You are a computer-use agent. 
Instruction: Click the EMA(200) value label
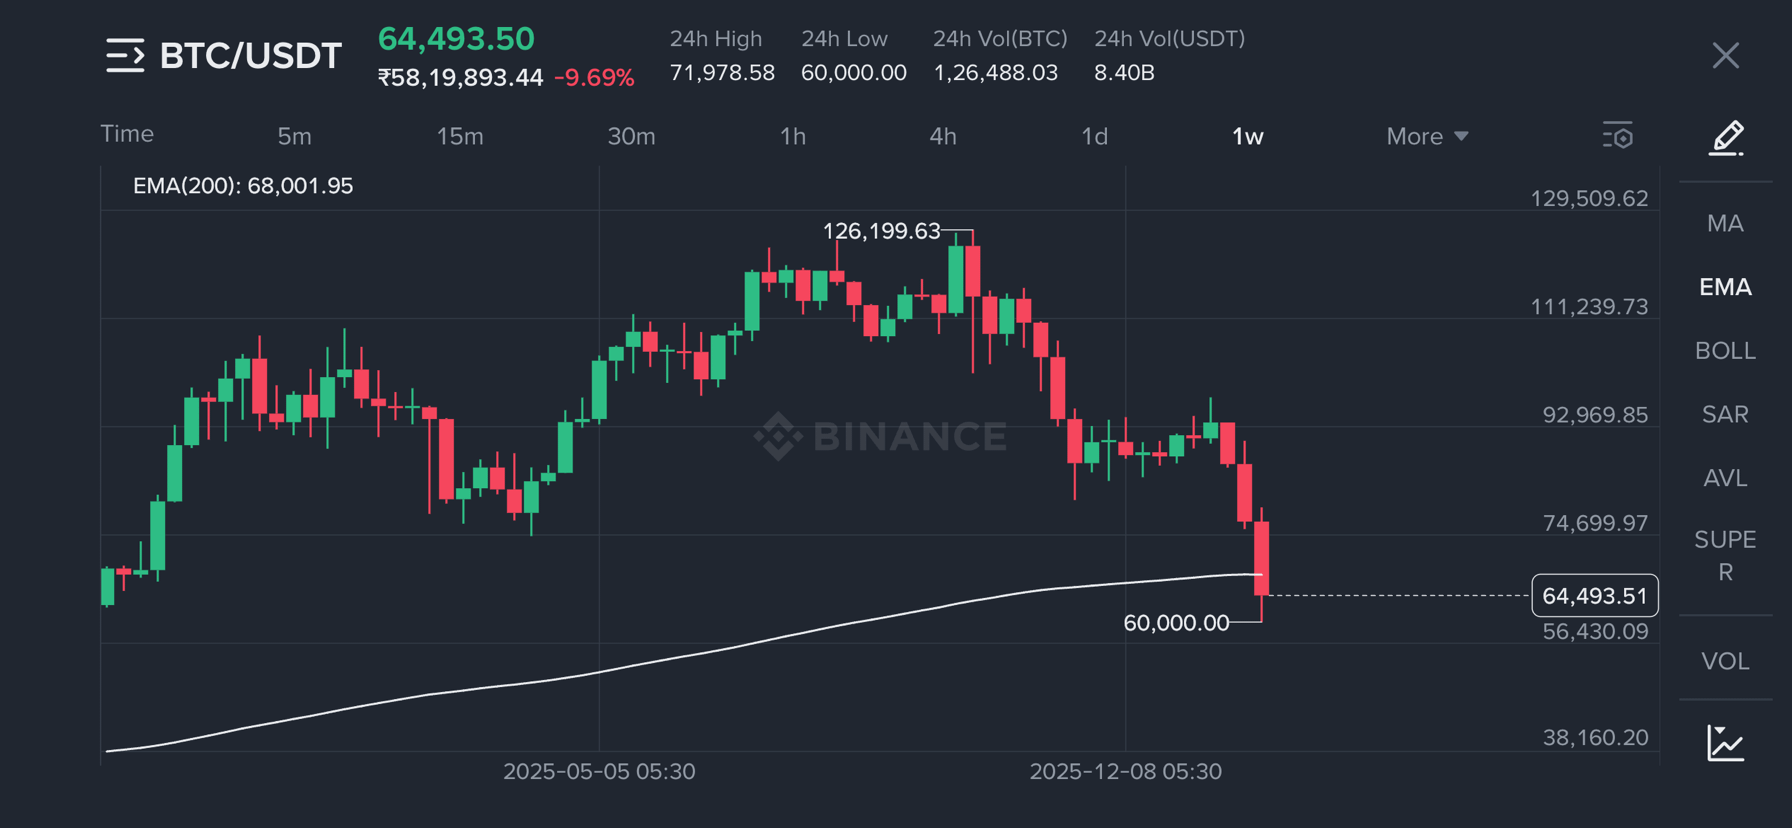(x=243, y=186)
